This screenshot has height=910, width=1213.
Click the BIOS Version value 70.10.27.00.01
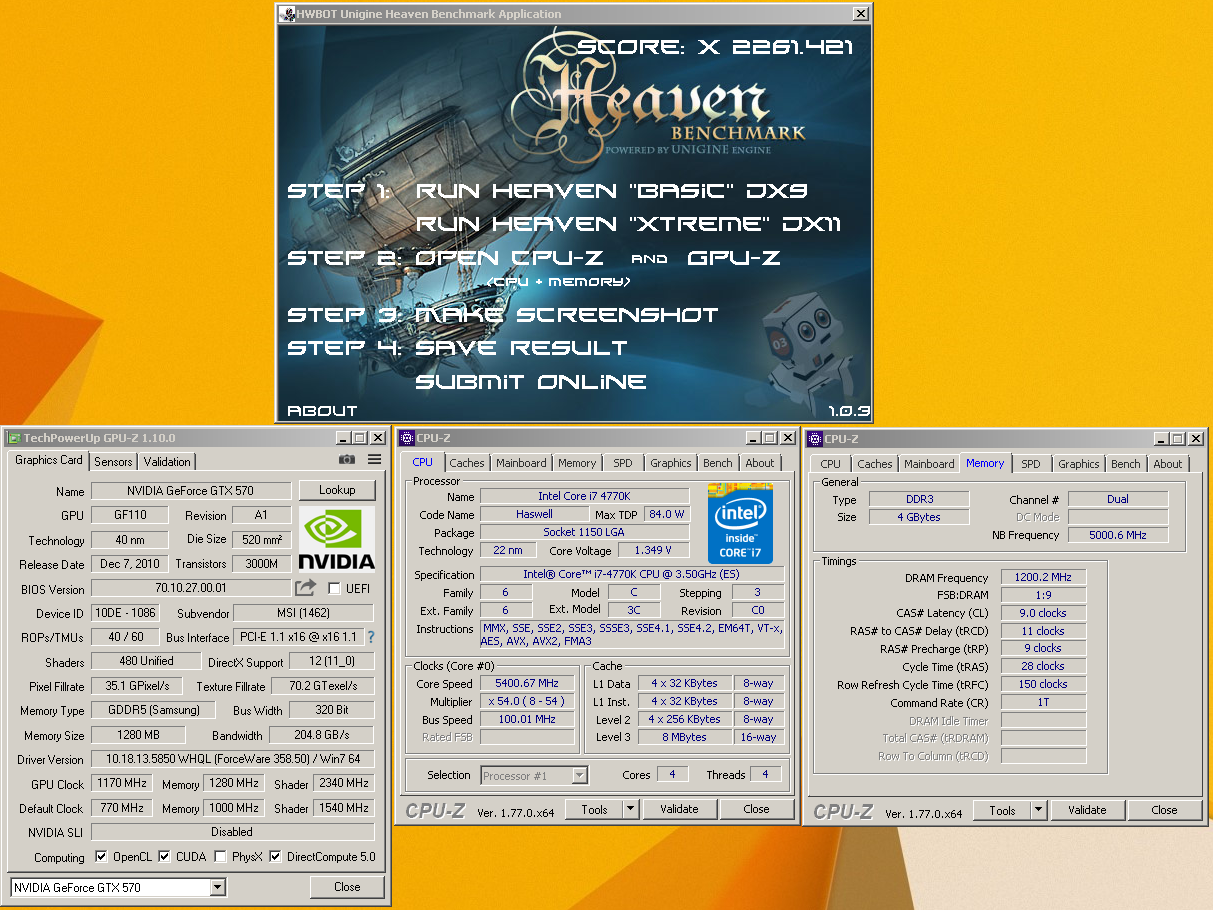coord(191,589)
